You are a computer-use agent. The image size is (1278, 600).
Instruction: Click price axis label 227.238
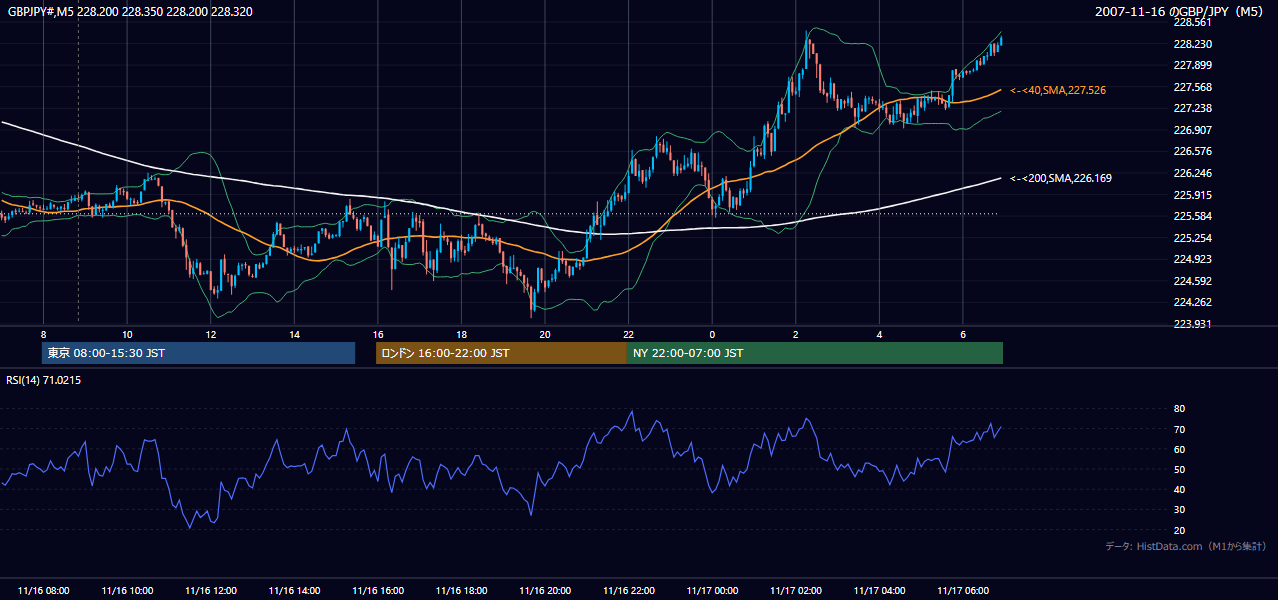1191,108
